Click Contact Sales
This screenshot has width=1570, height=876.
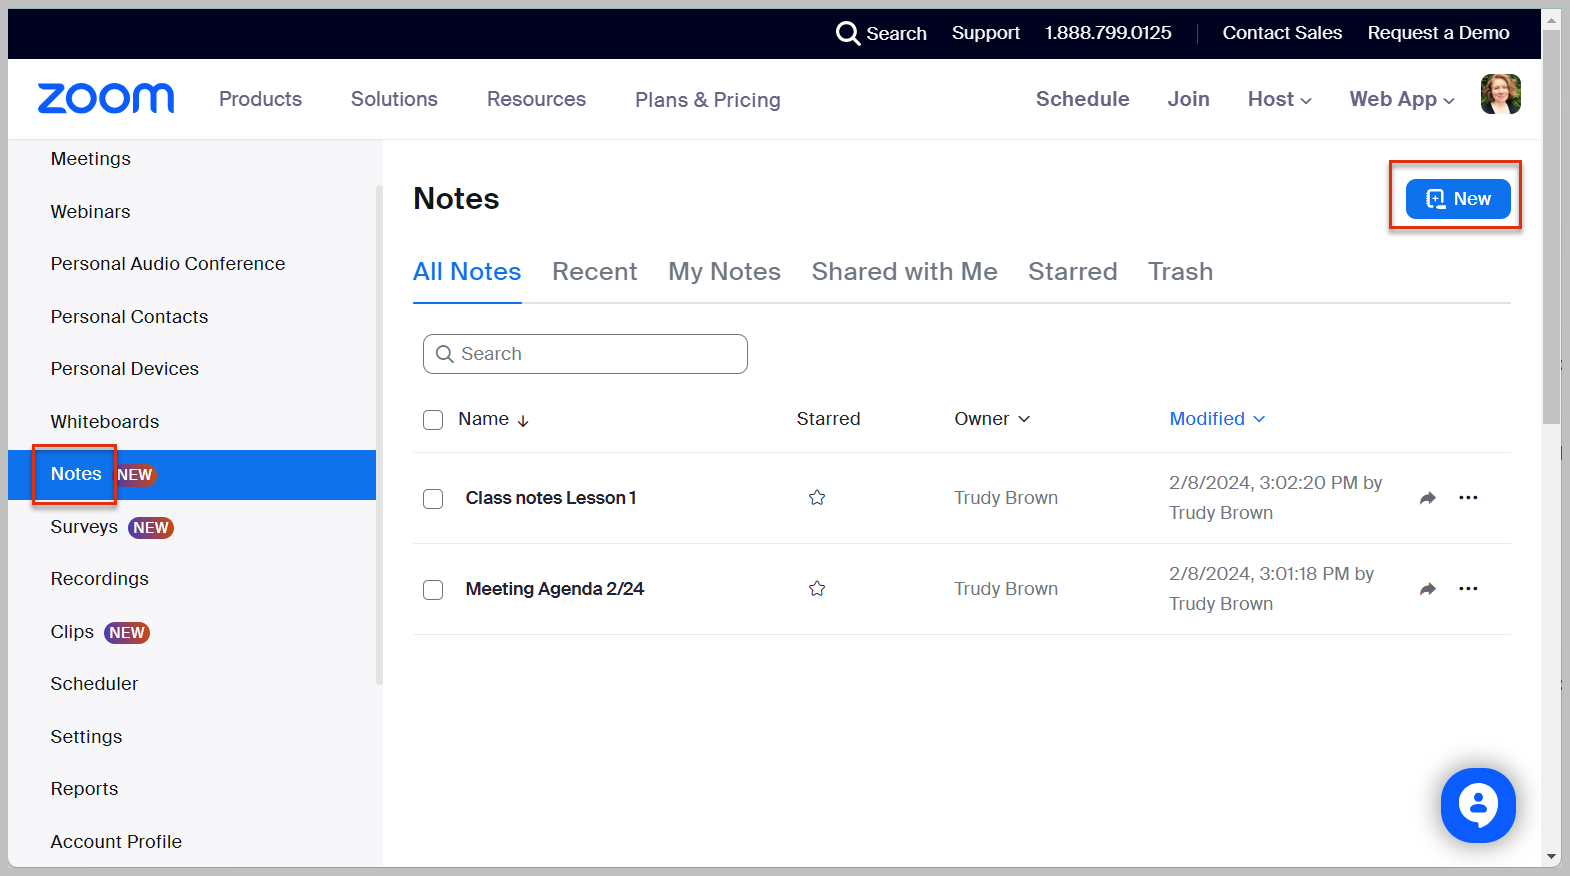[1282, 33]
